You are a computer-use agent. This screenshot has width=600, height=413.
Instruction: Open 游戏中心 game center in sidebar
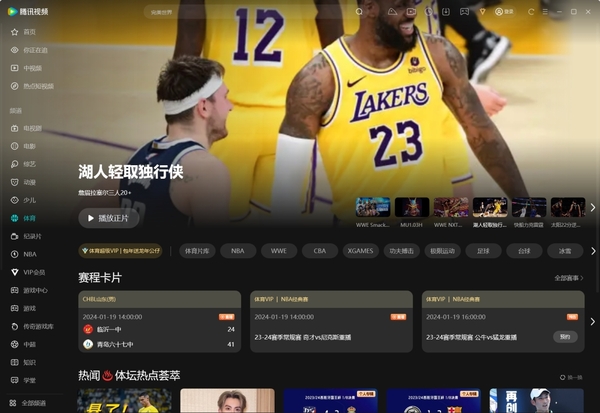(x=29, y=290)
